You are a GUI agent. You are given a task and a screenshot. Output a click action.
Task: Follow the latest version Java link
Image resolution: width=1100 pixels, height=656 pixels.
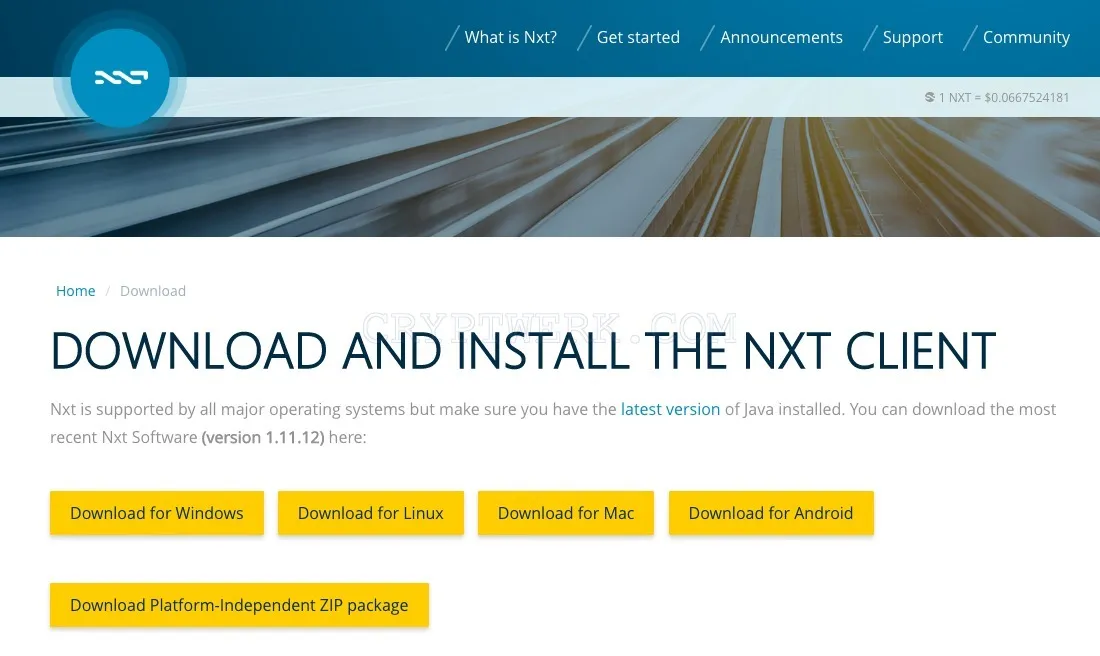click(670, 409)
